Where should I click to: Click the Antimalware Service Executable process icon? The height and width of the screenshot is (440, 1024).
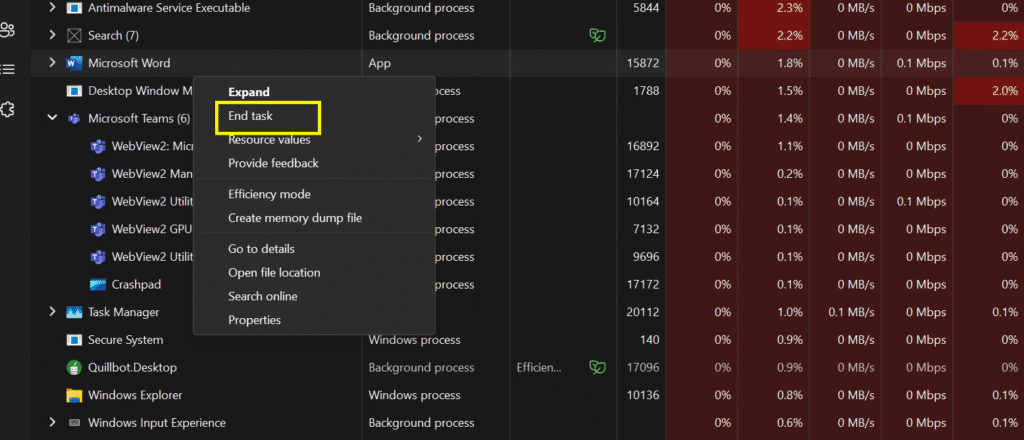point(74,8)
